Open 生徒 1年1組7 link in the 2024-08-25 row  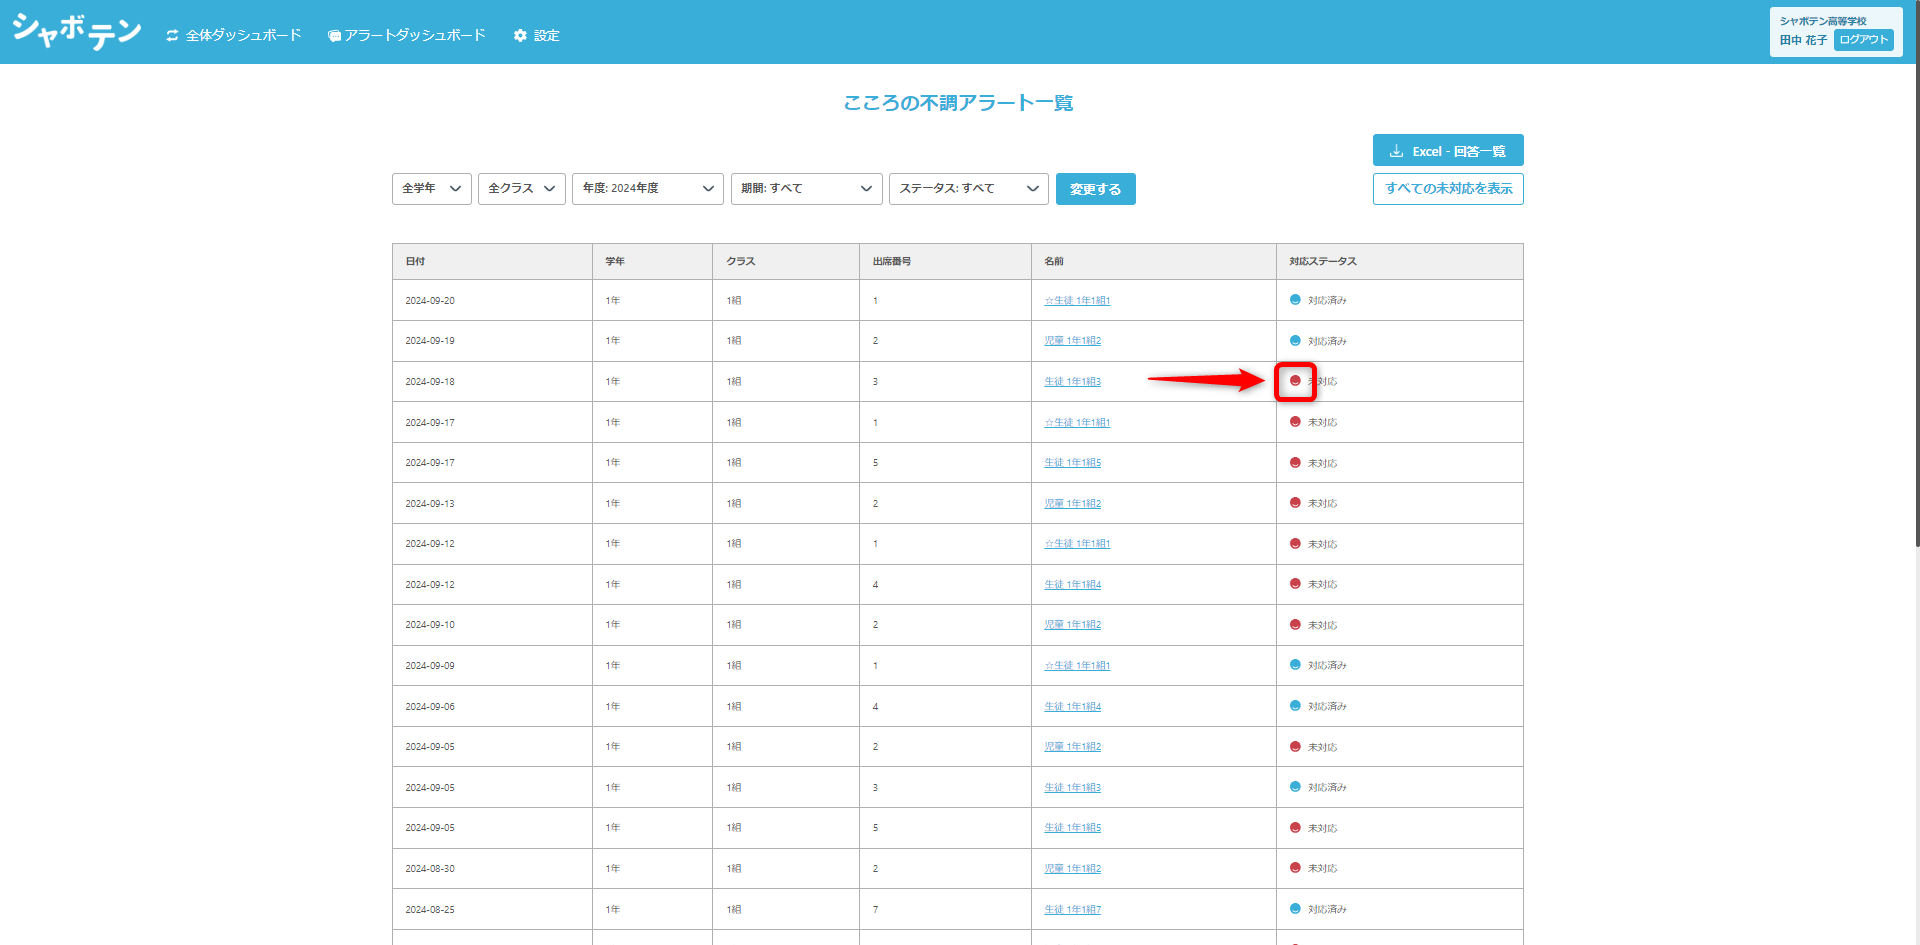pyautogui.click(x=1073, y=910)
